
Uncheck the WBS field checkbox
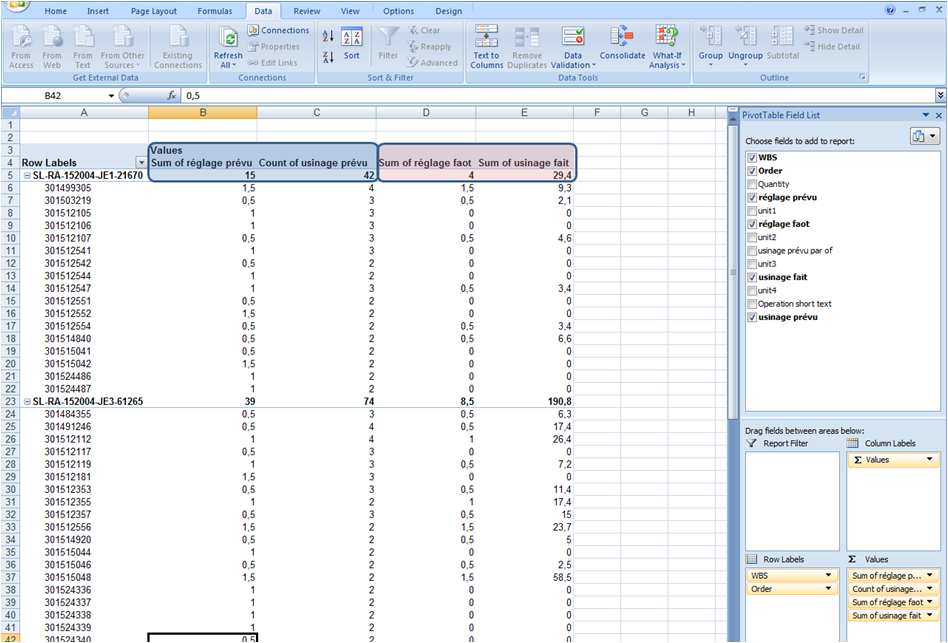(752, 158)
